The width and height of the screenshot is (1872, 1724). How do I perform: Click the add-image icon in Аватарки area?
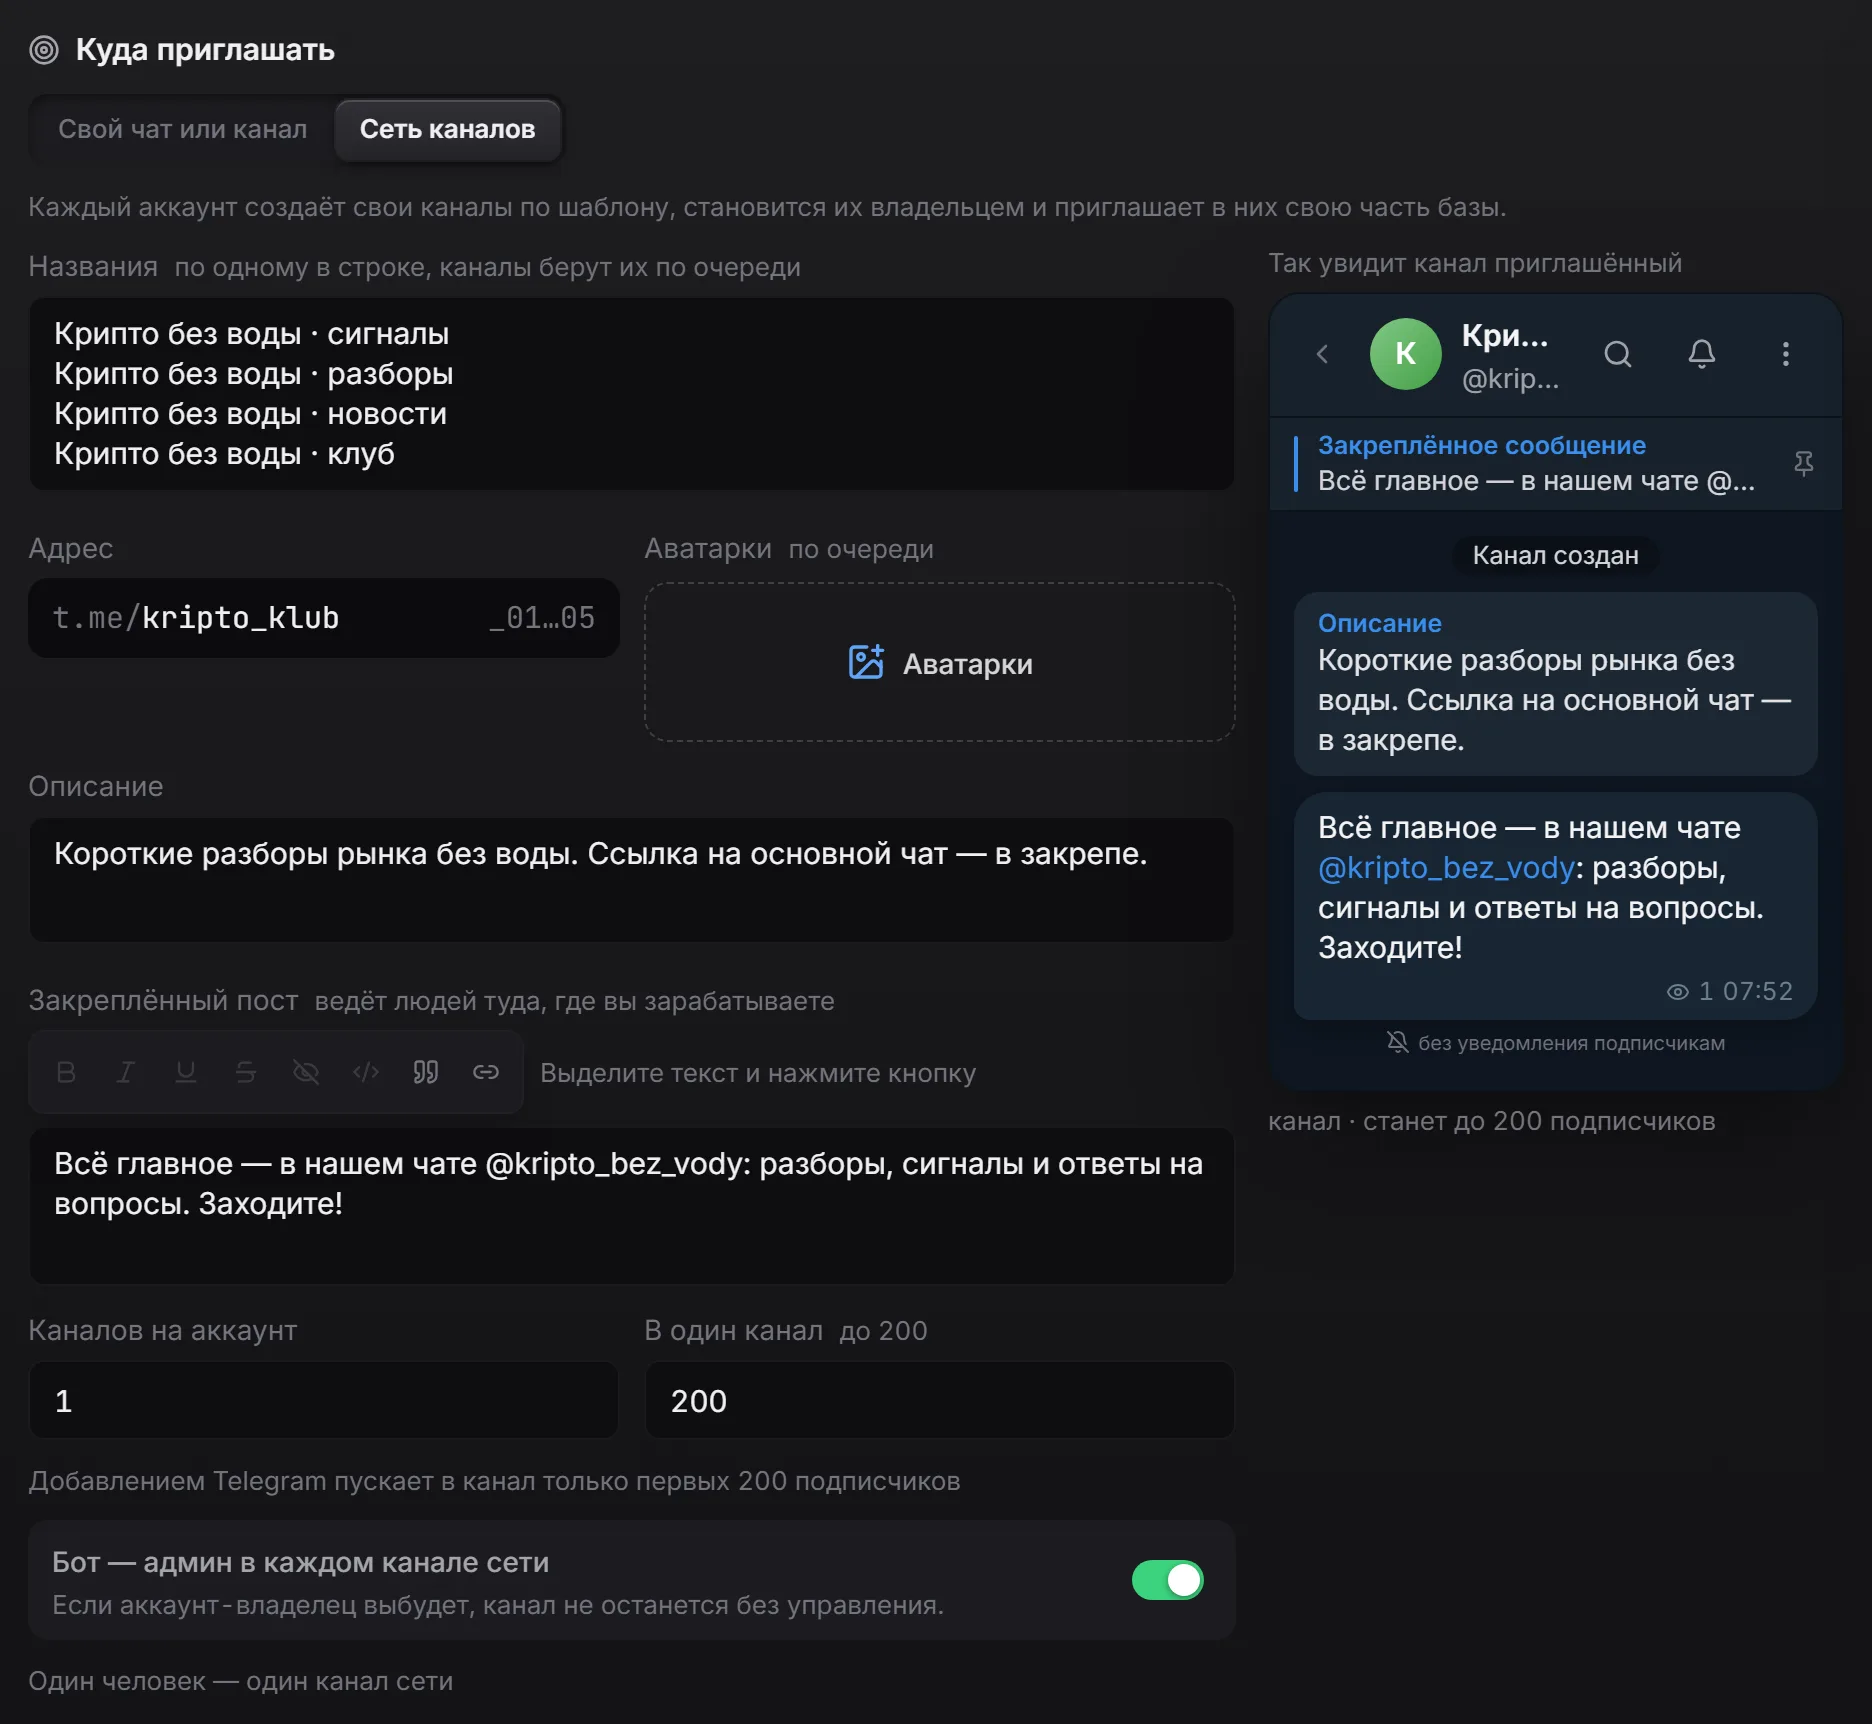click(x=866, y=662)
